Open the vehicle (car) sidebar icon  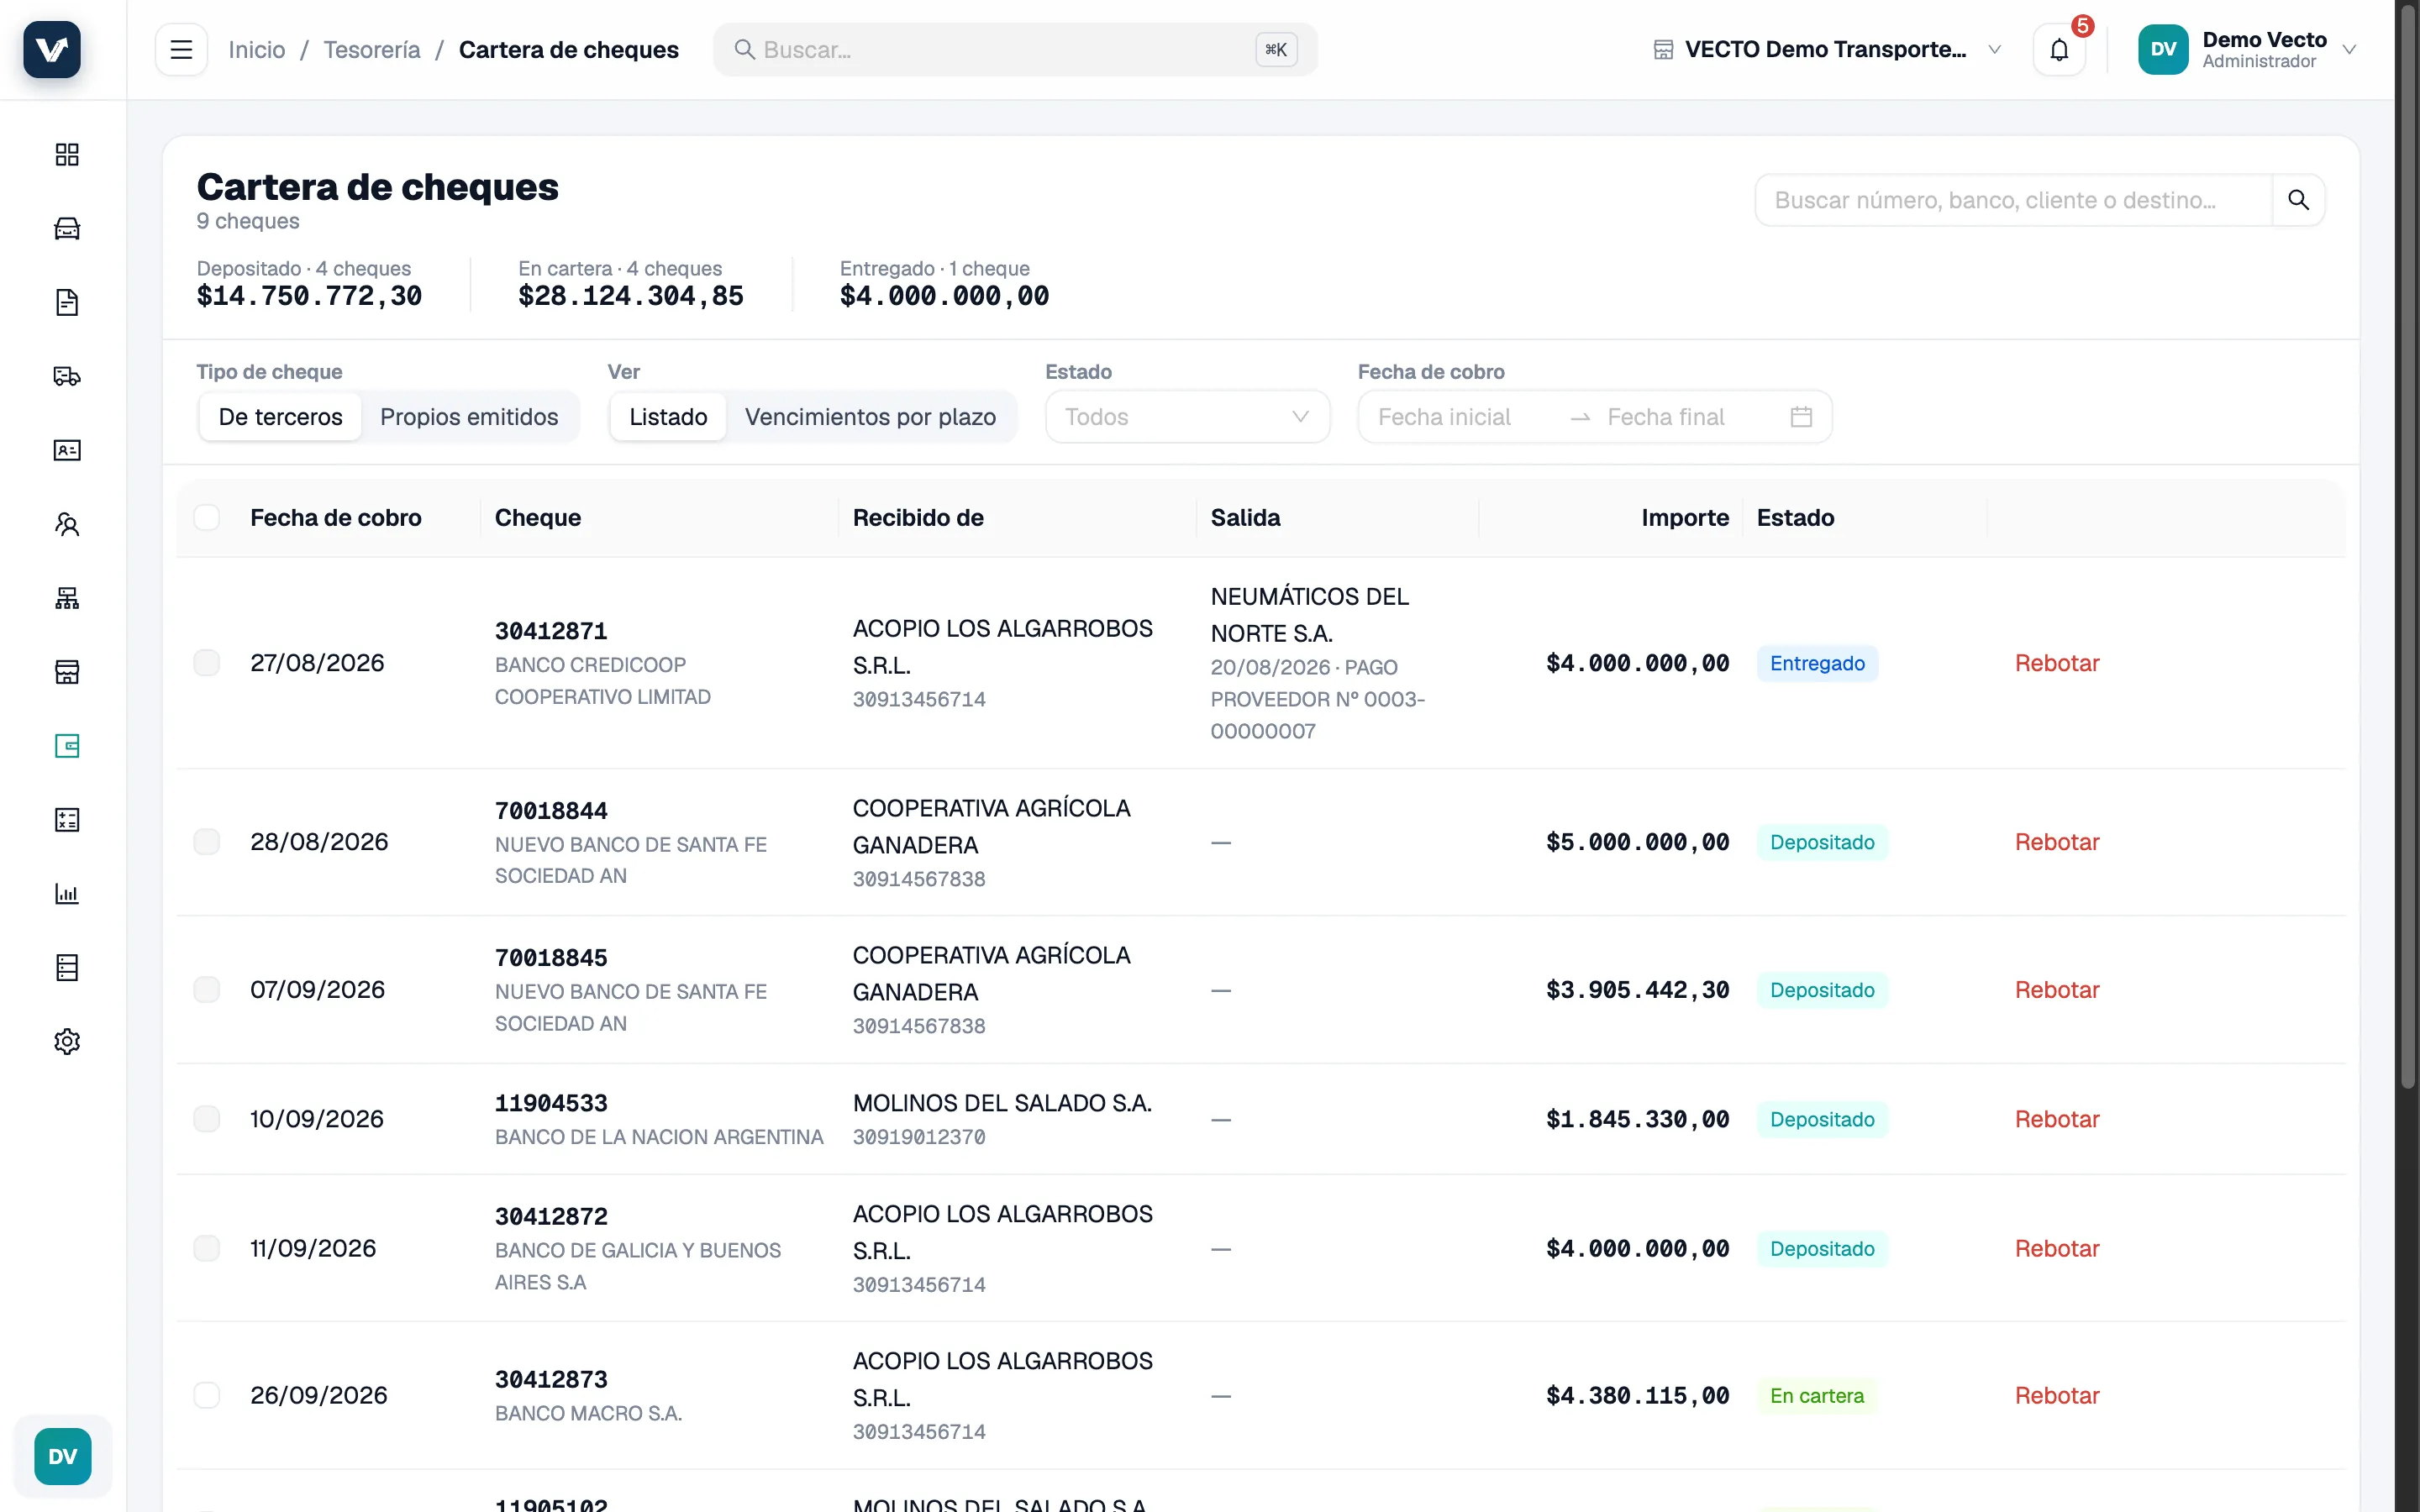click(67, 228)
